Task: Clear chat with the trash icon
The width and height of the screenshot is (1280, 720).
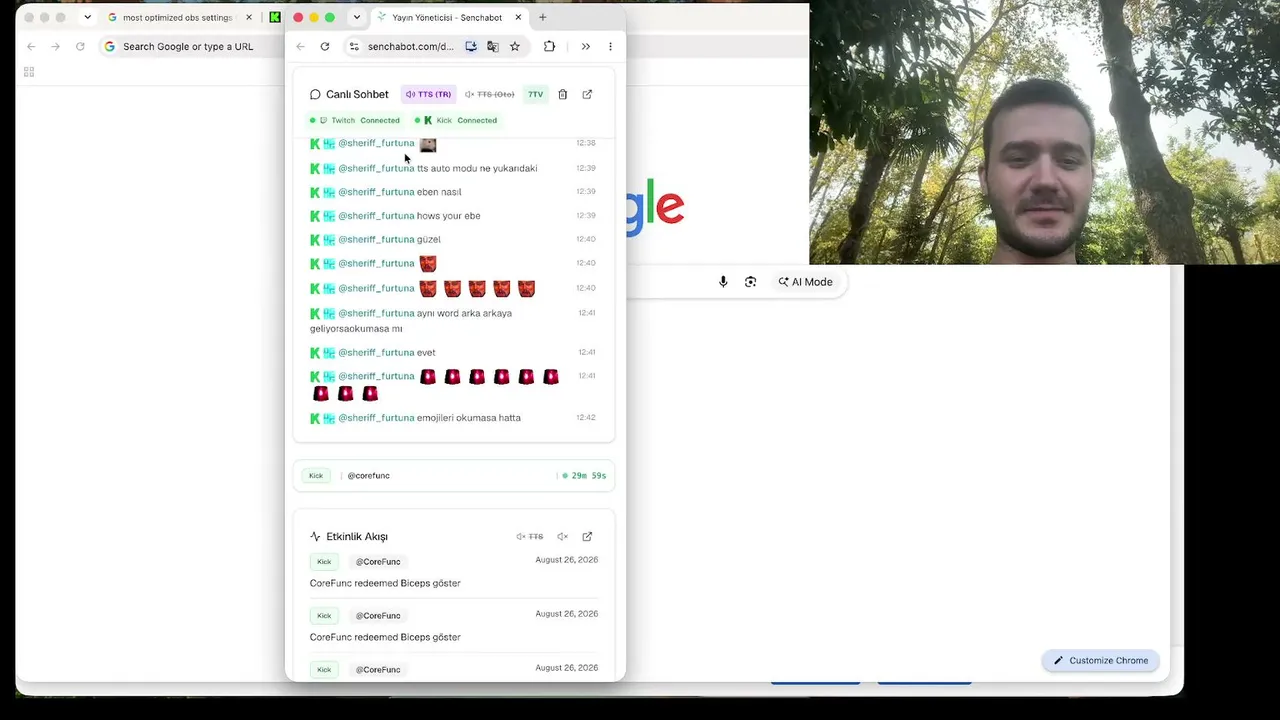Action: [562, 94]
